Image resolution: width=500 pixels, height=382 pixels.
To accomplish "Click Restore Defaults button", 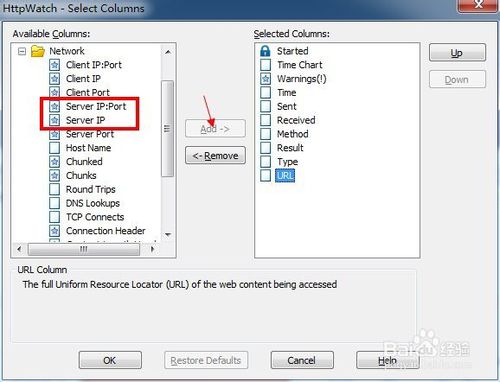I will click(x=206, y=360).
